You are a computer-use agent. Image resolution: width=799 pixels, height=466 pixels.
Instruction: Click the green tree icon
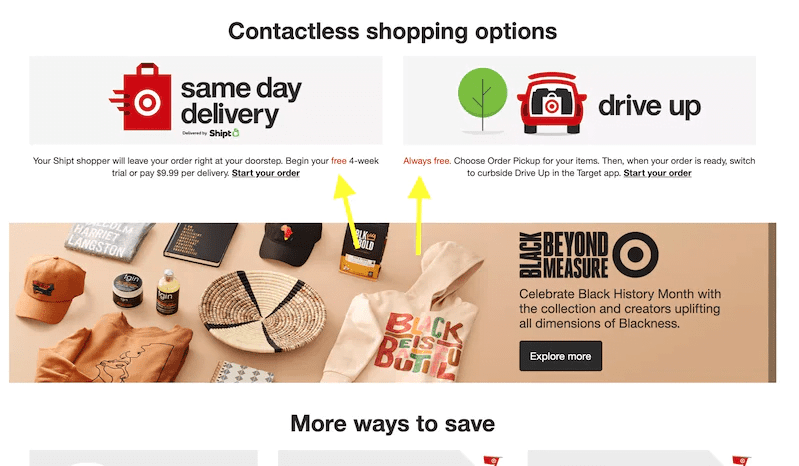[x=483, y=100]
